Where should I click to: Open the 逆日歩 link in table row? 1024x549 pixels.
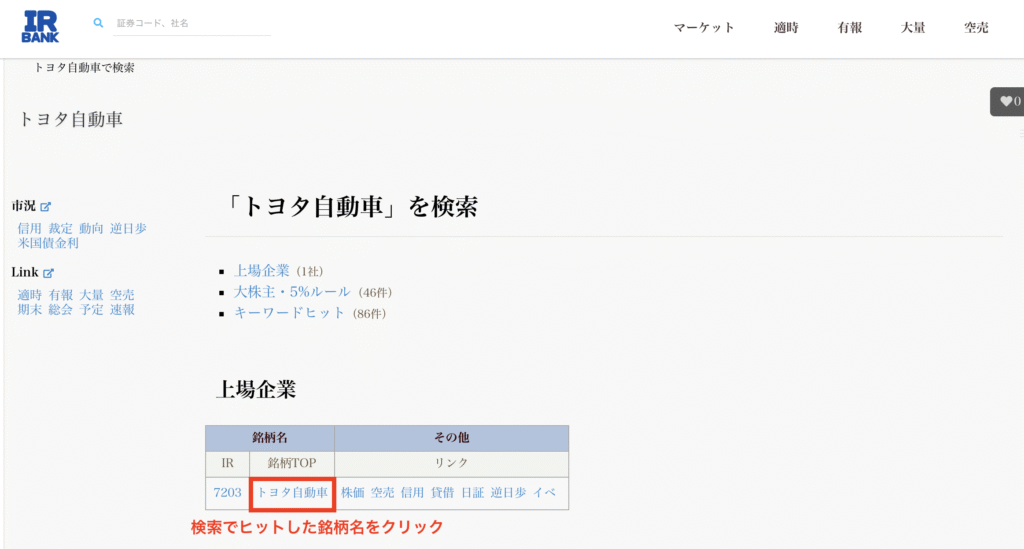(x=508, y=493)
